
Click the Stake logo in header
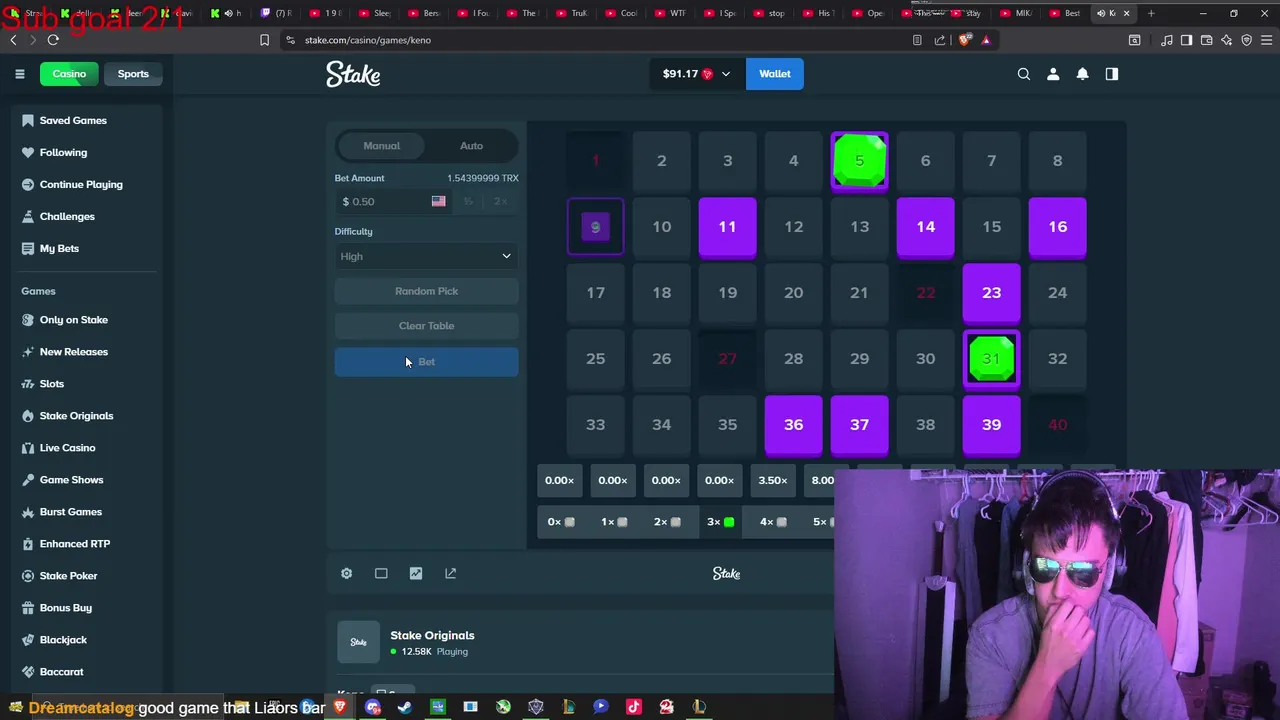pyautogui.click(x=353, y=74)
